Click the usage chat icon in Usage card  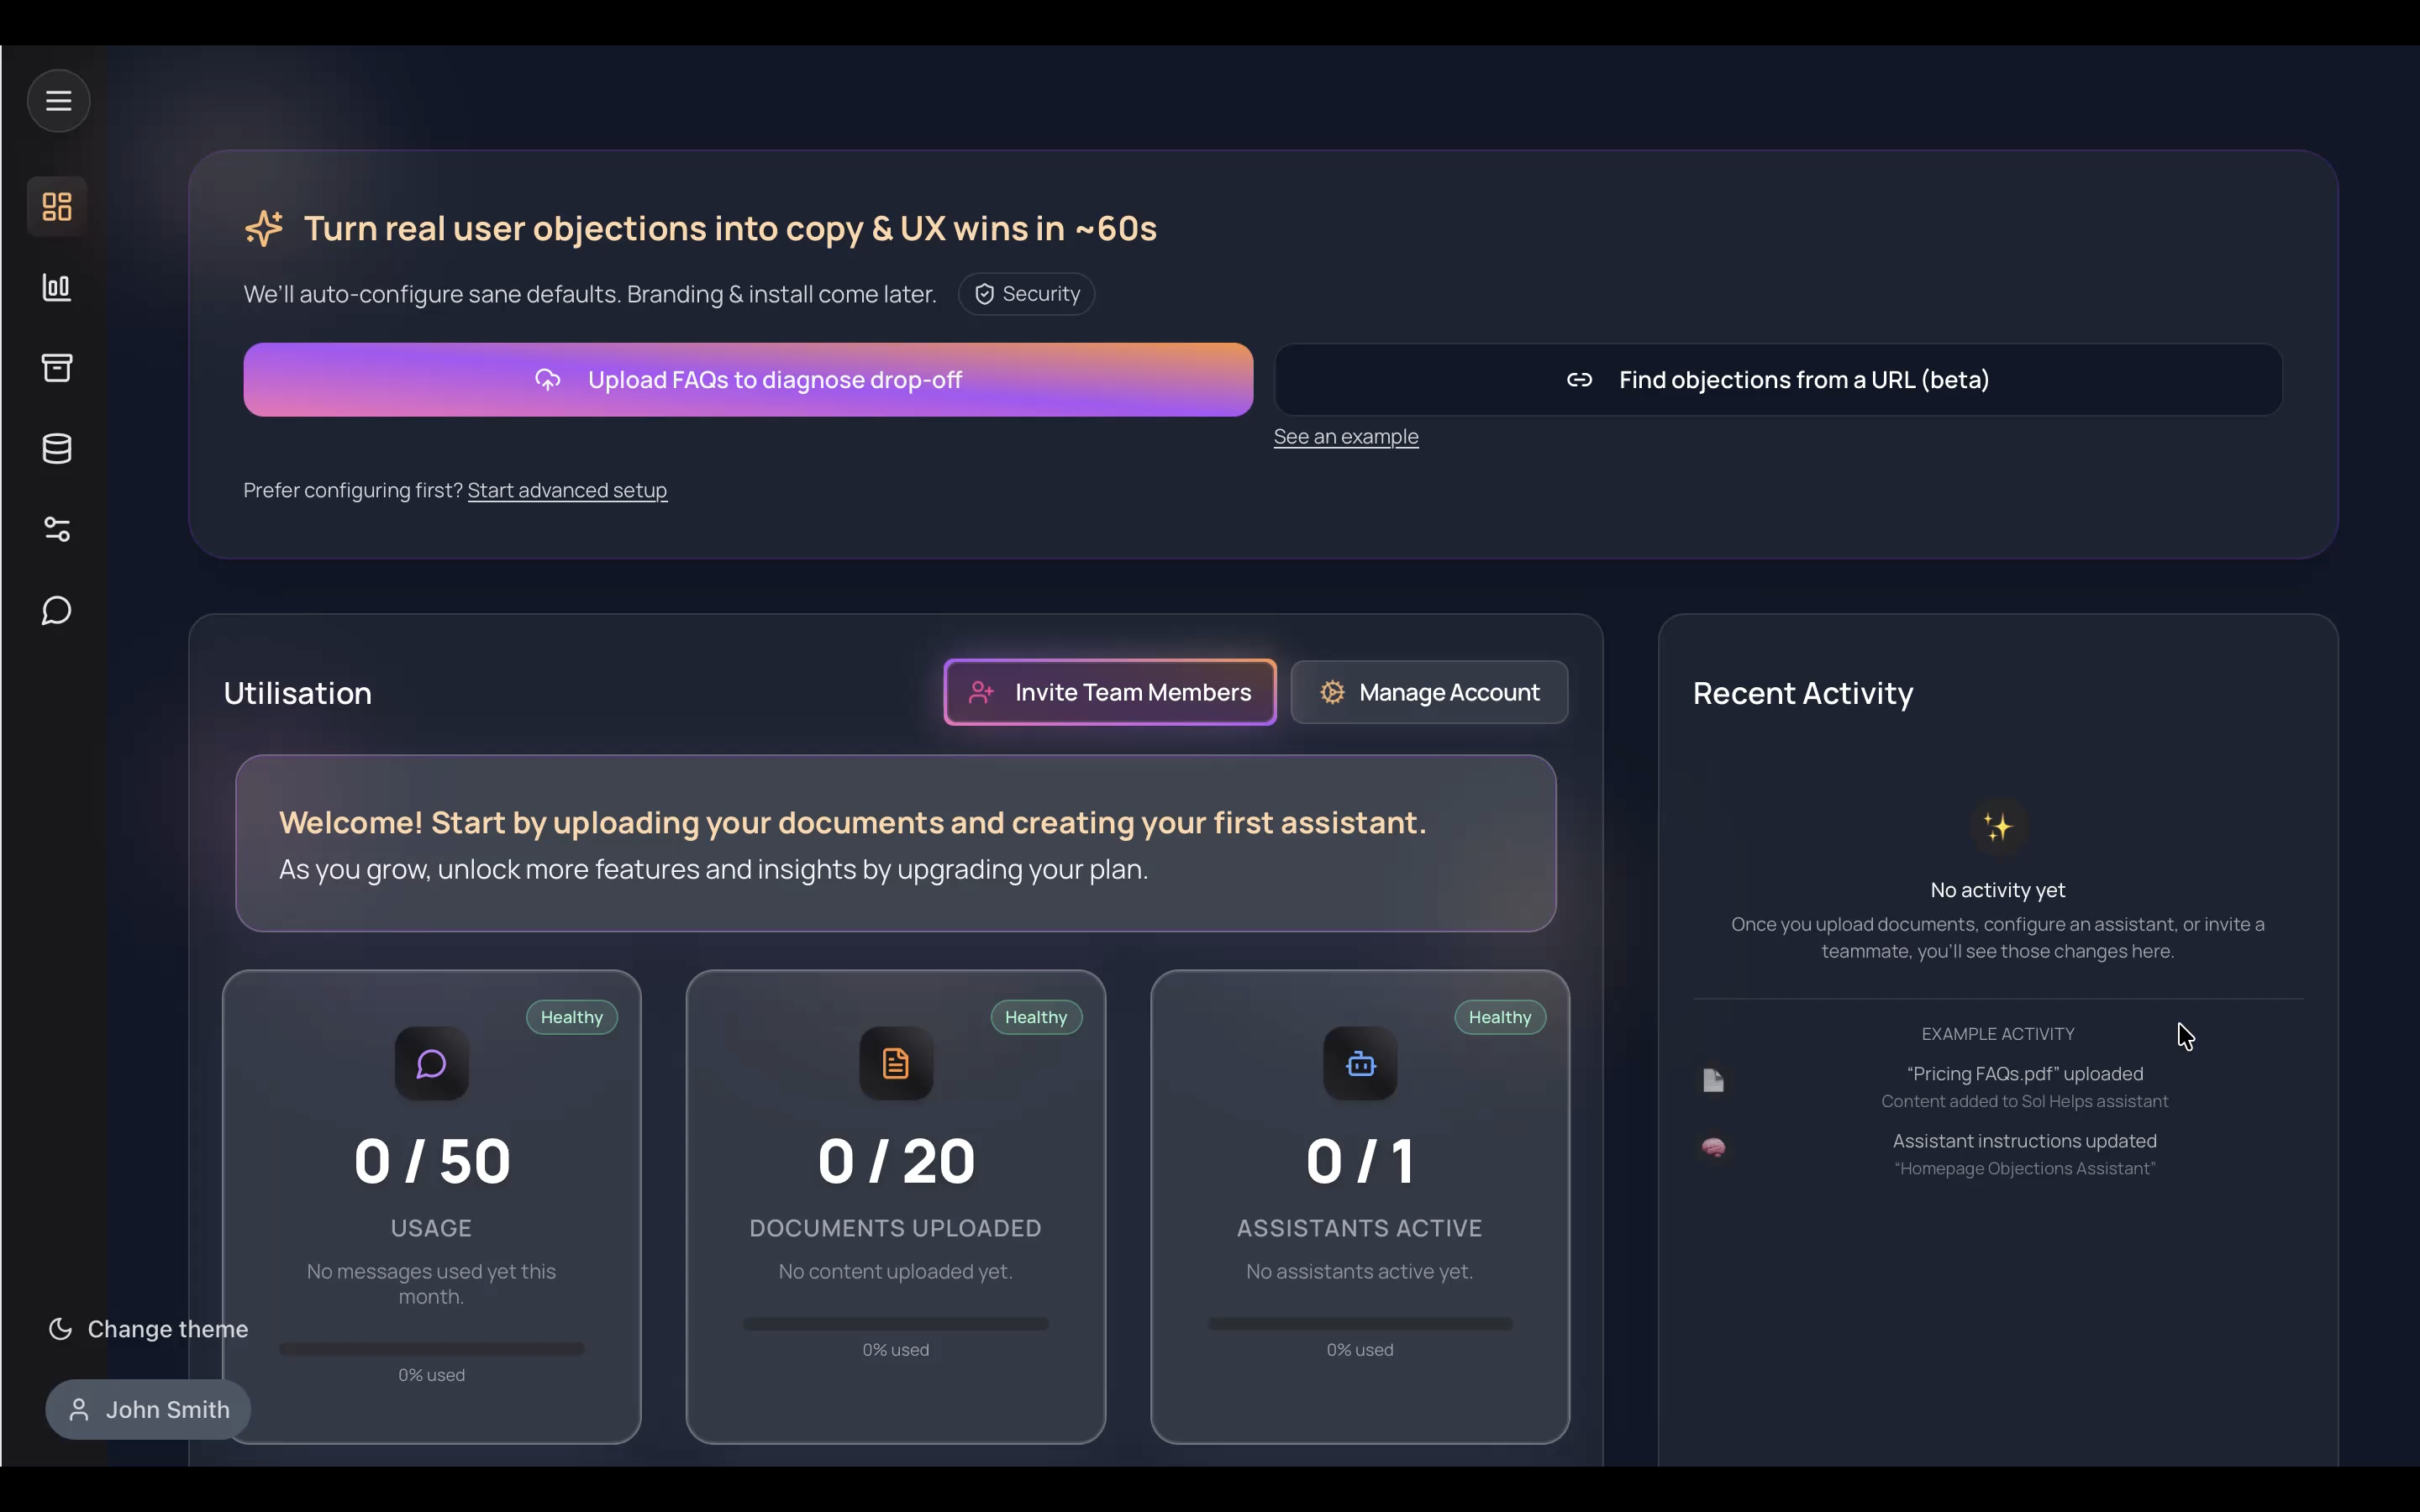(x=431, y=1064)
